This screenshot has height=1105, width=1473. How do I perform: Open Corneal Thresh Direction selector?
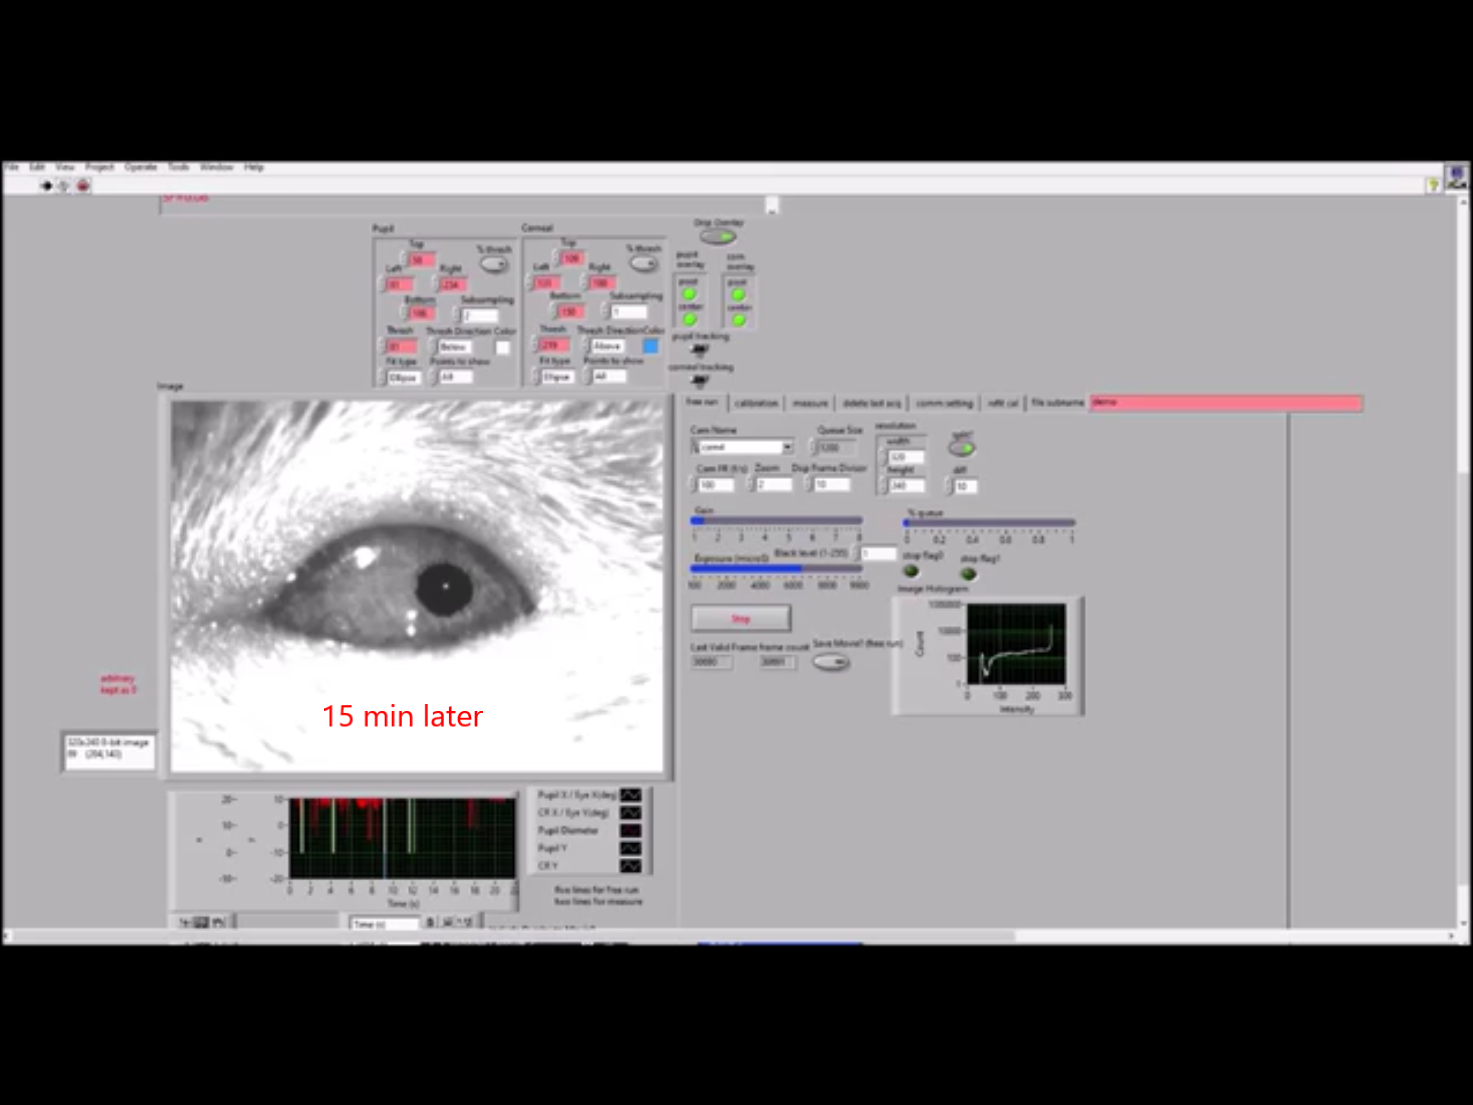tap(607, 346)
